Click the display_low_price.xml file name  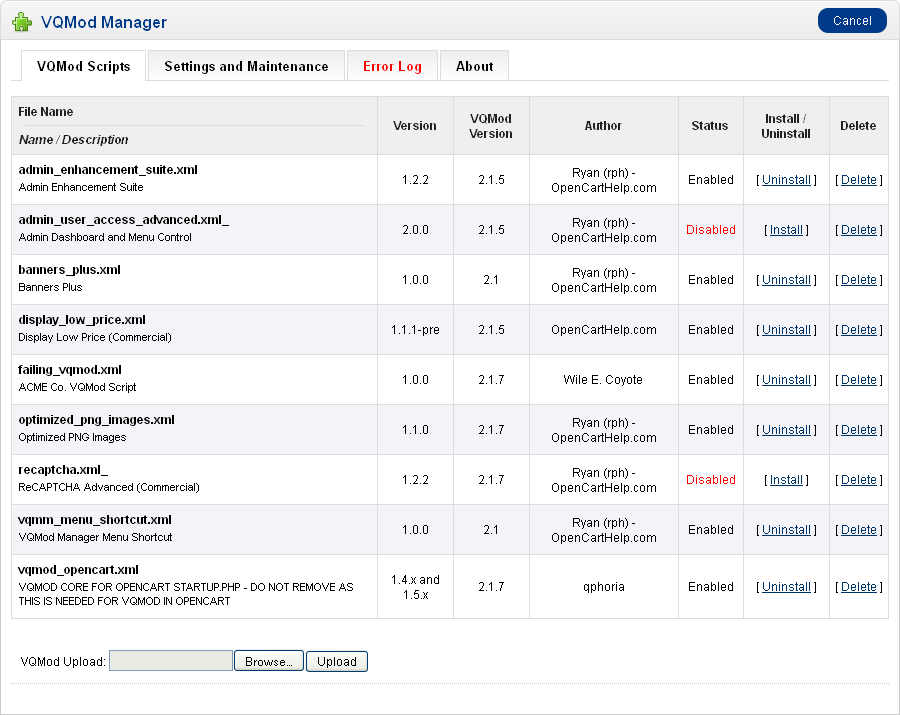(82, 320)
